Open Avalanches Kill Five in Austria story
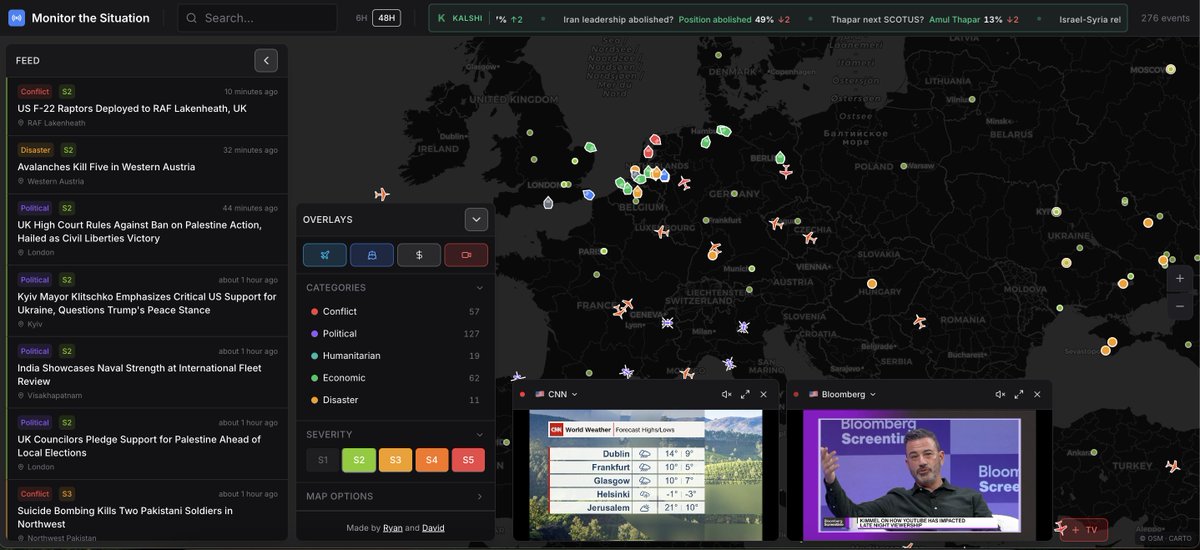 (147, 165)
